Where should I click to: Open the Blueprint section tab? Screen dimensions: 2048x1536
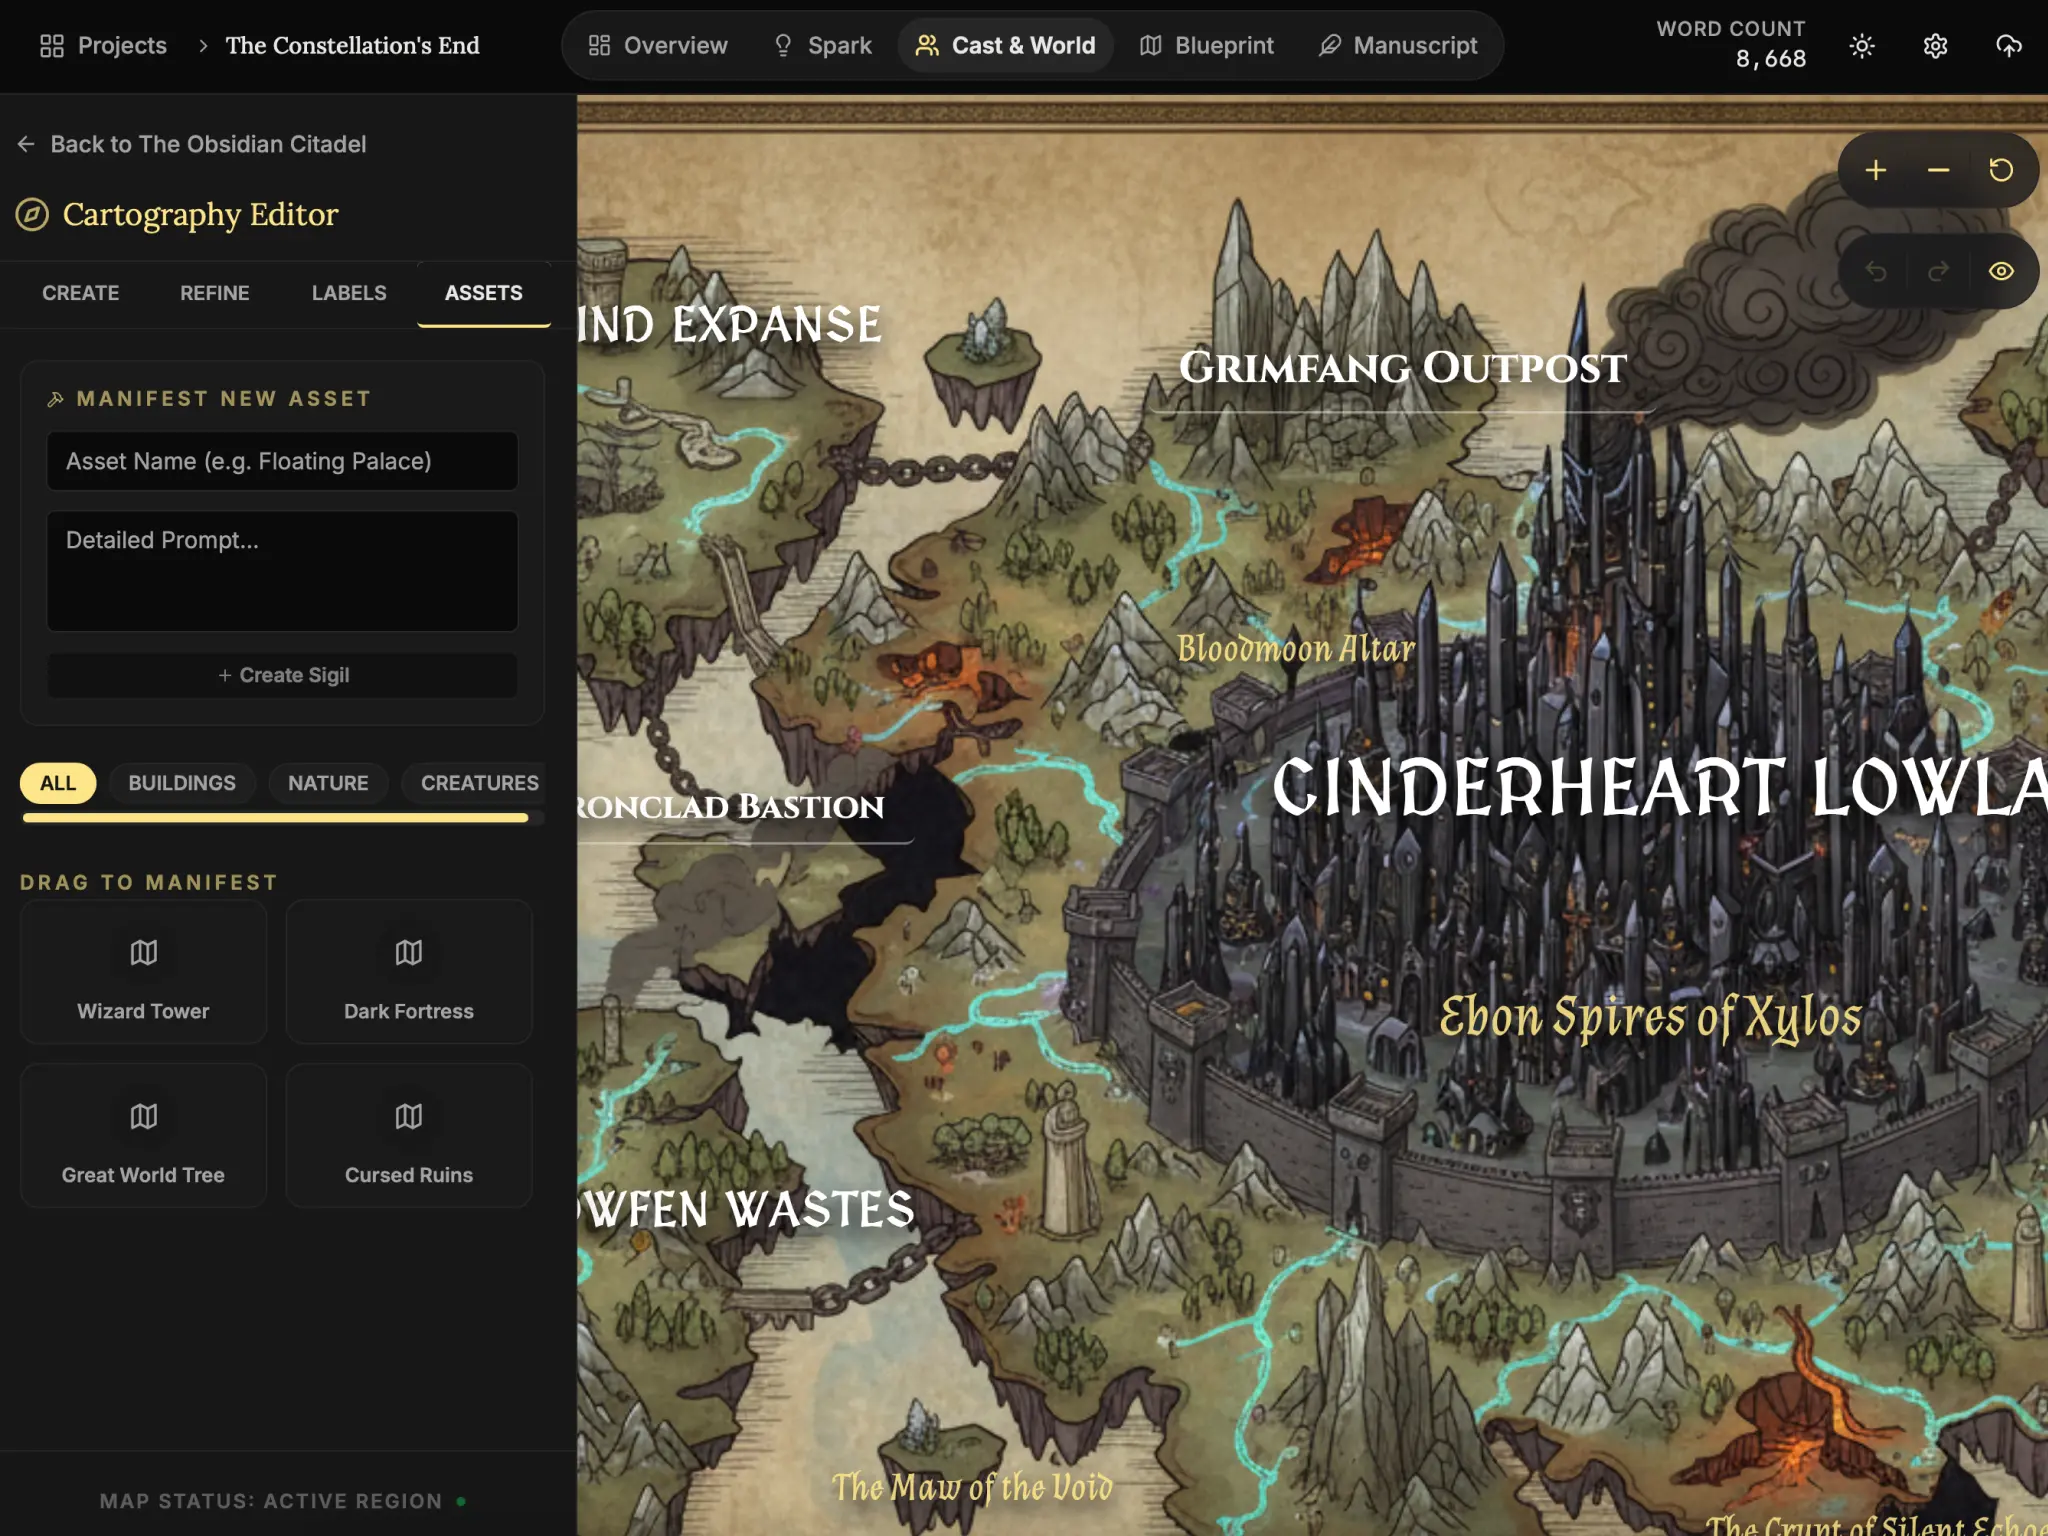pyautogui.click(x=1207, y=46)
